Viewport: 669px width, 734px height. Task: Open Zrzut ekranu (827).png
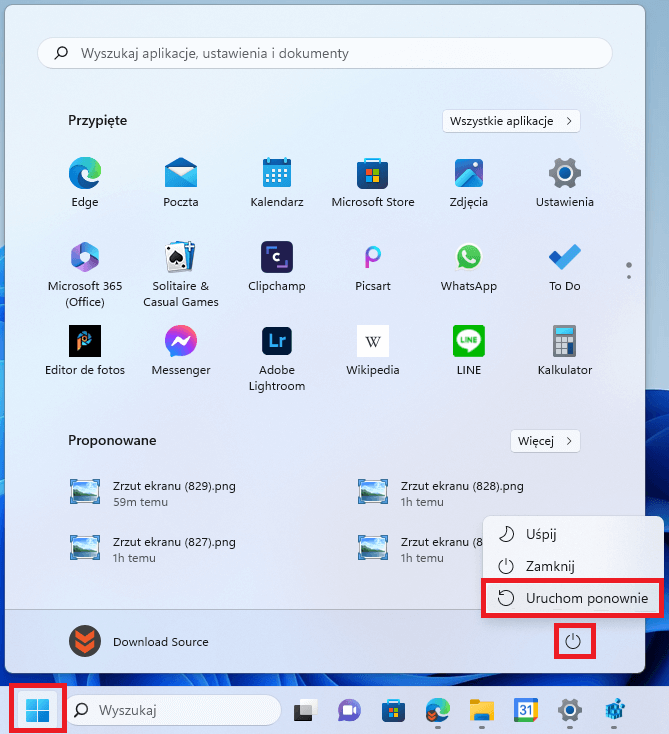click(x=153, y=549)
